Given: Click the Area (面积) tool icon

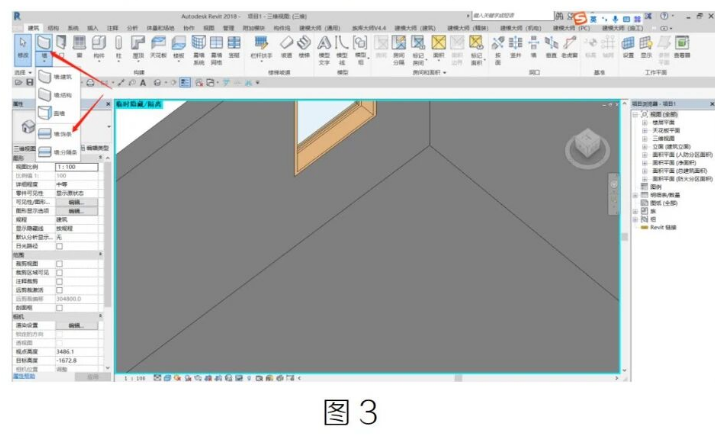Looking at the screenshot, I should click(x=438, y=43).
